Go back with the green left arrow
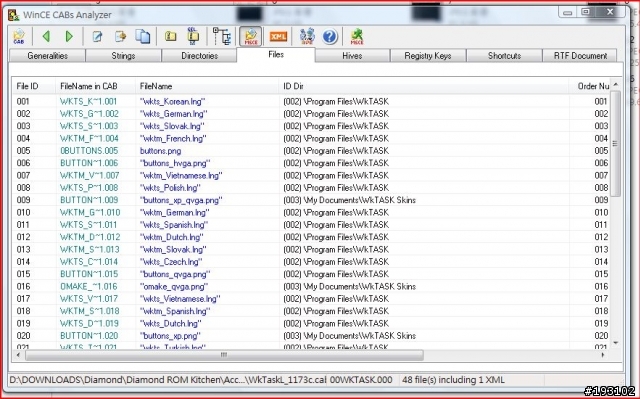The height and width of the screenshot is (399, 640). coord(46,37)
